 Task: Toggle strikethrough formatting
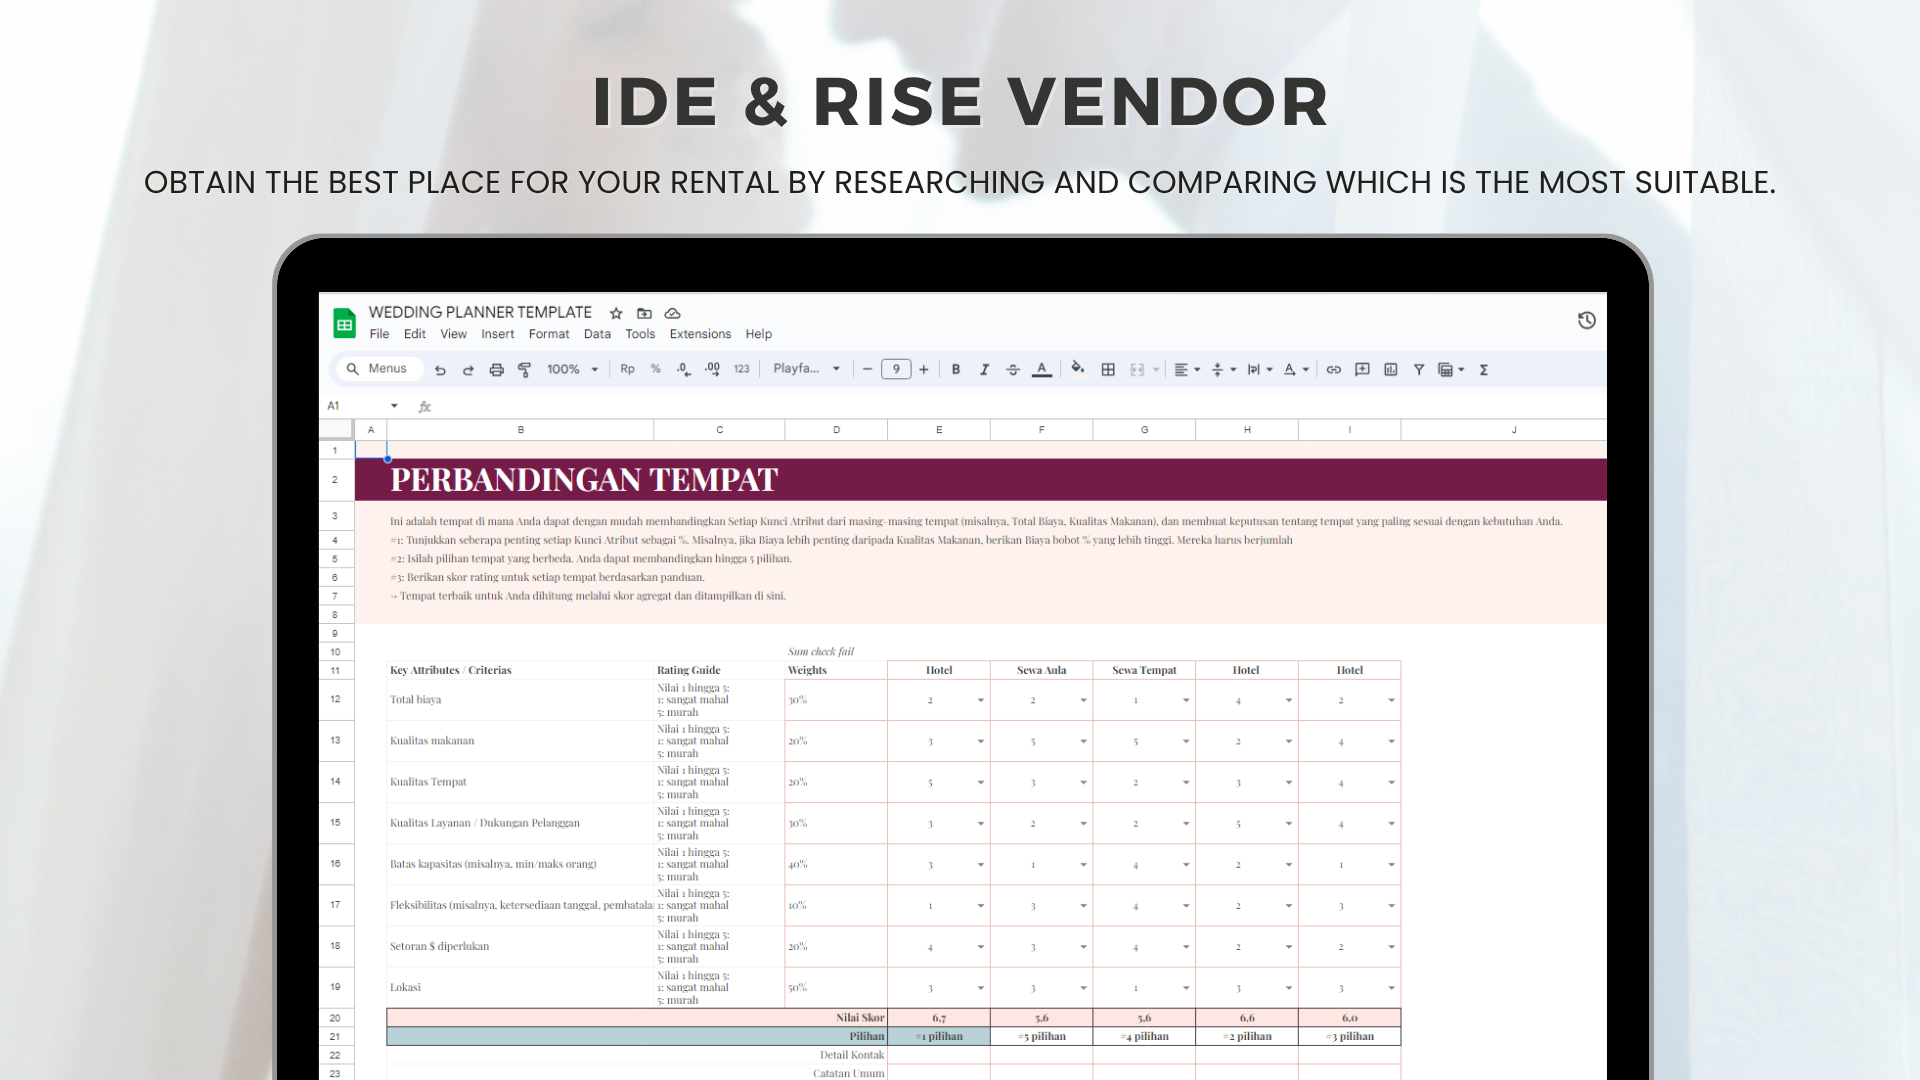point(1012,370)
